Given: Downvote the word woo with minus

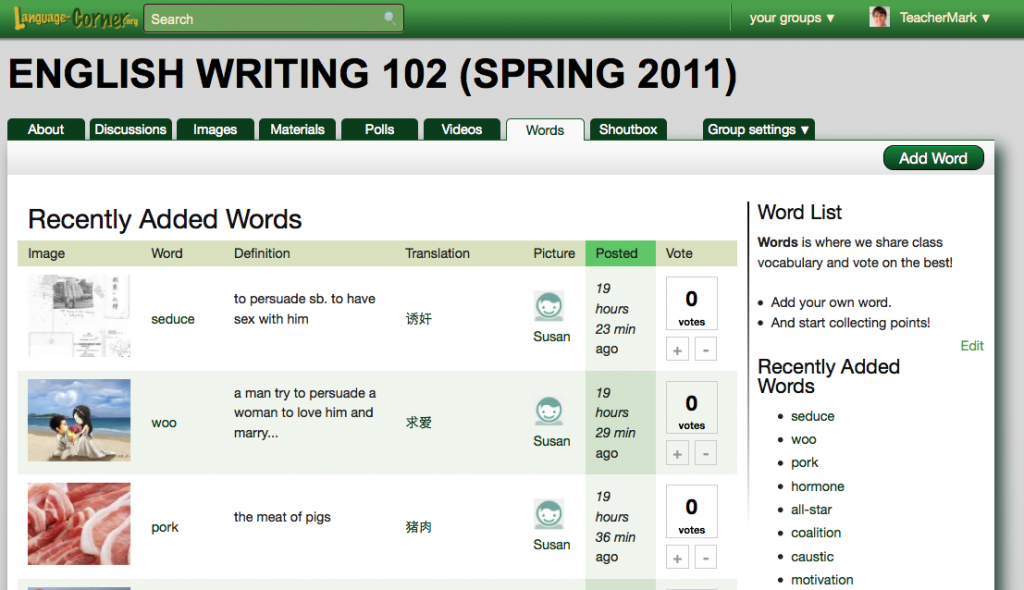Looking at the screenshot, I should tap(705, 453).
